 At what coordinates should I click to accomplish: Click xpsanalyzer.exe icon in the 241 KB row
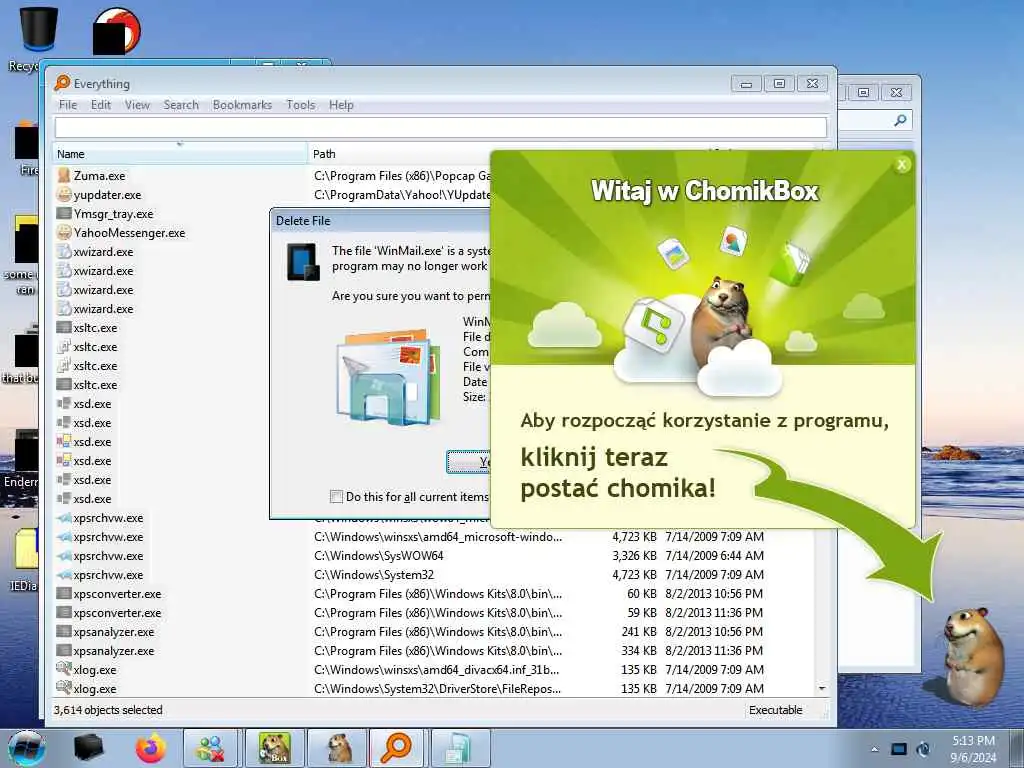[63, 632]
